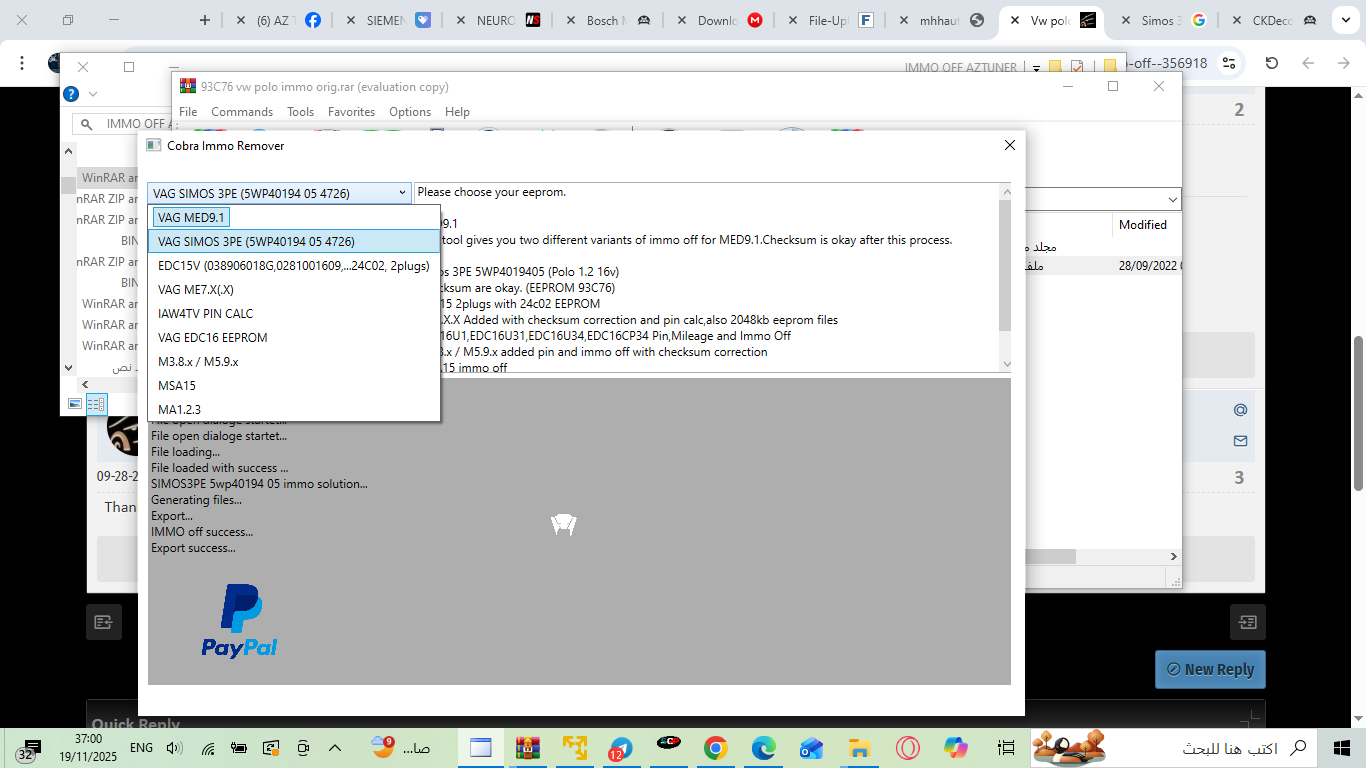Choose MA1.2.3 from the ECU dropdown
Image resolution: width=1366 pixels, height=768 pixels.
(x=294, y=409)
